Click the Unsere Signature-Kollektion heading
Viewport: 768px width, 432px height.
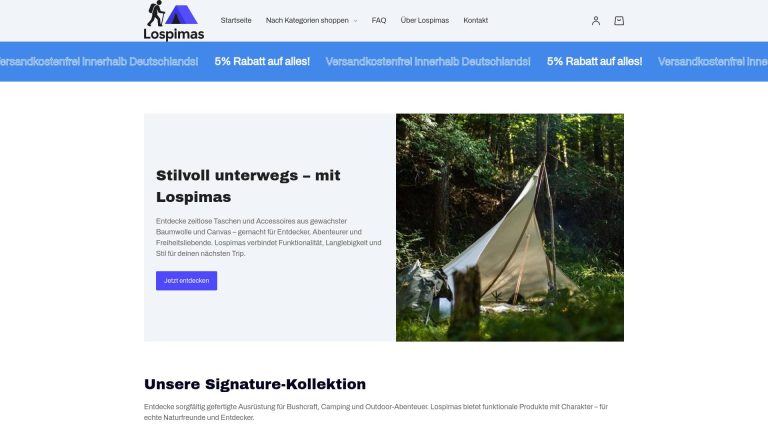(255, 384)
